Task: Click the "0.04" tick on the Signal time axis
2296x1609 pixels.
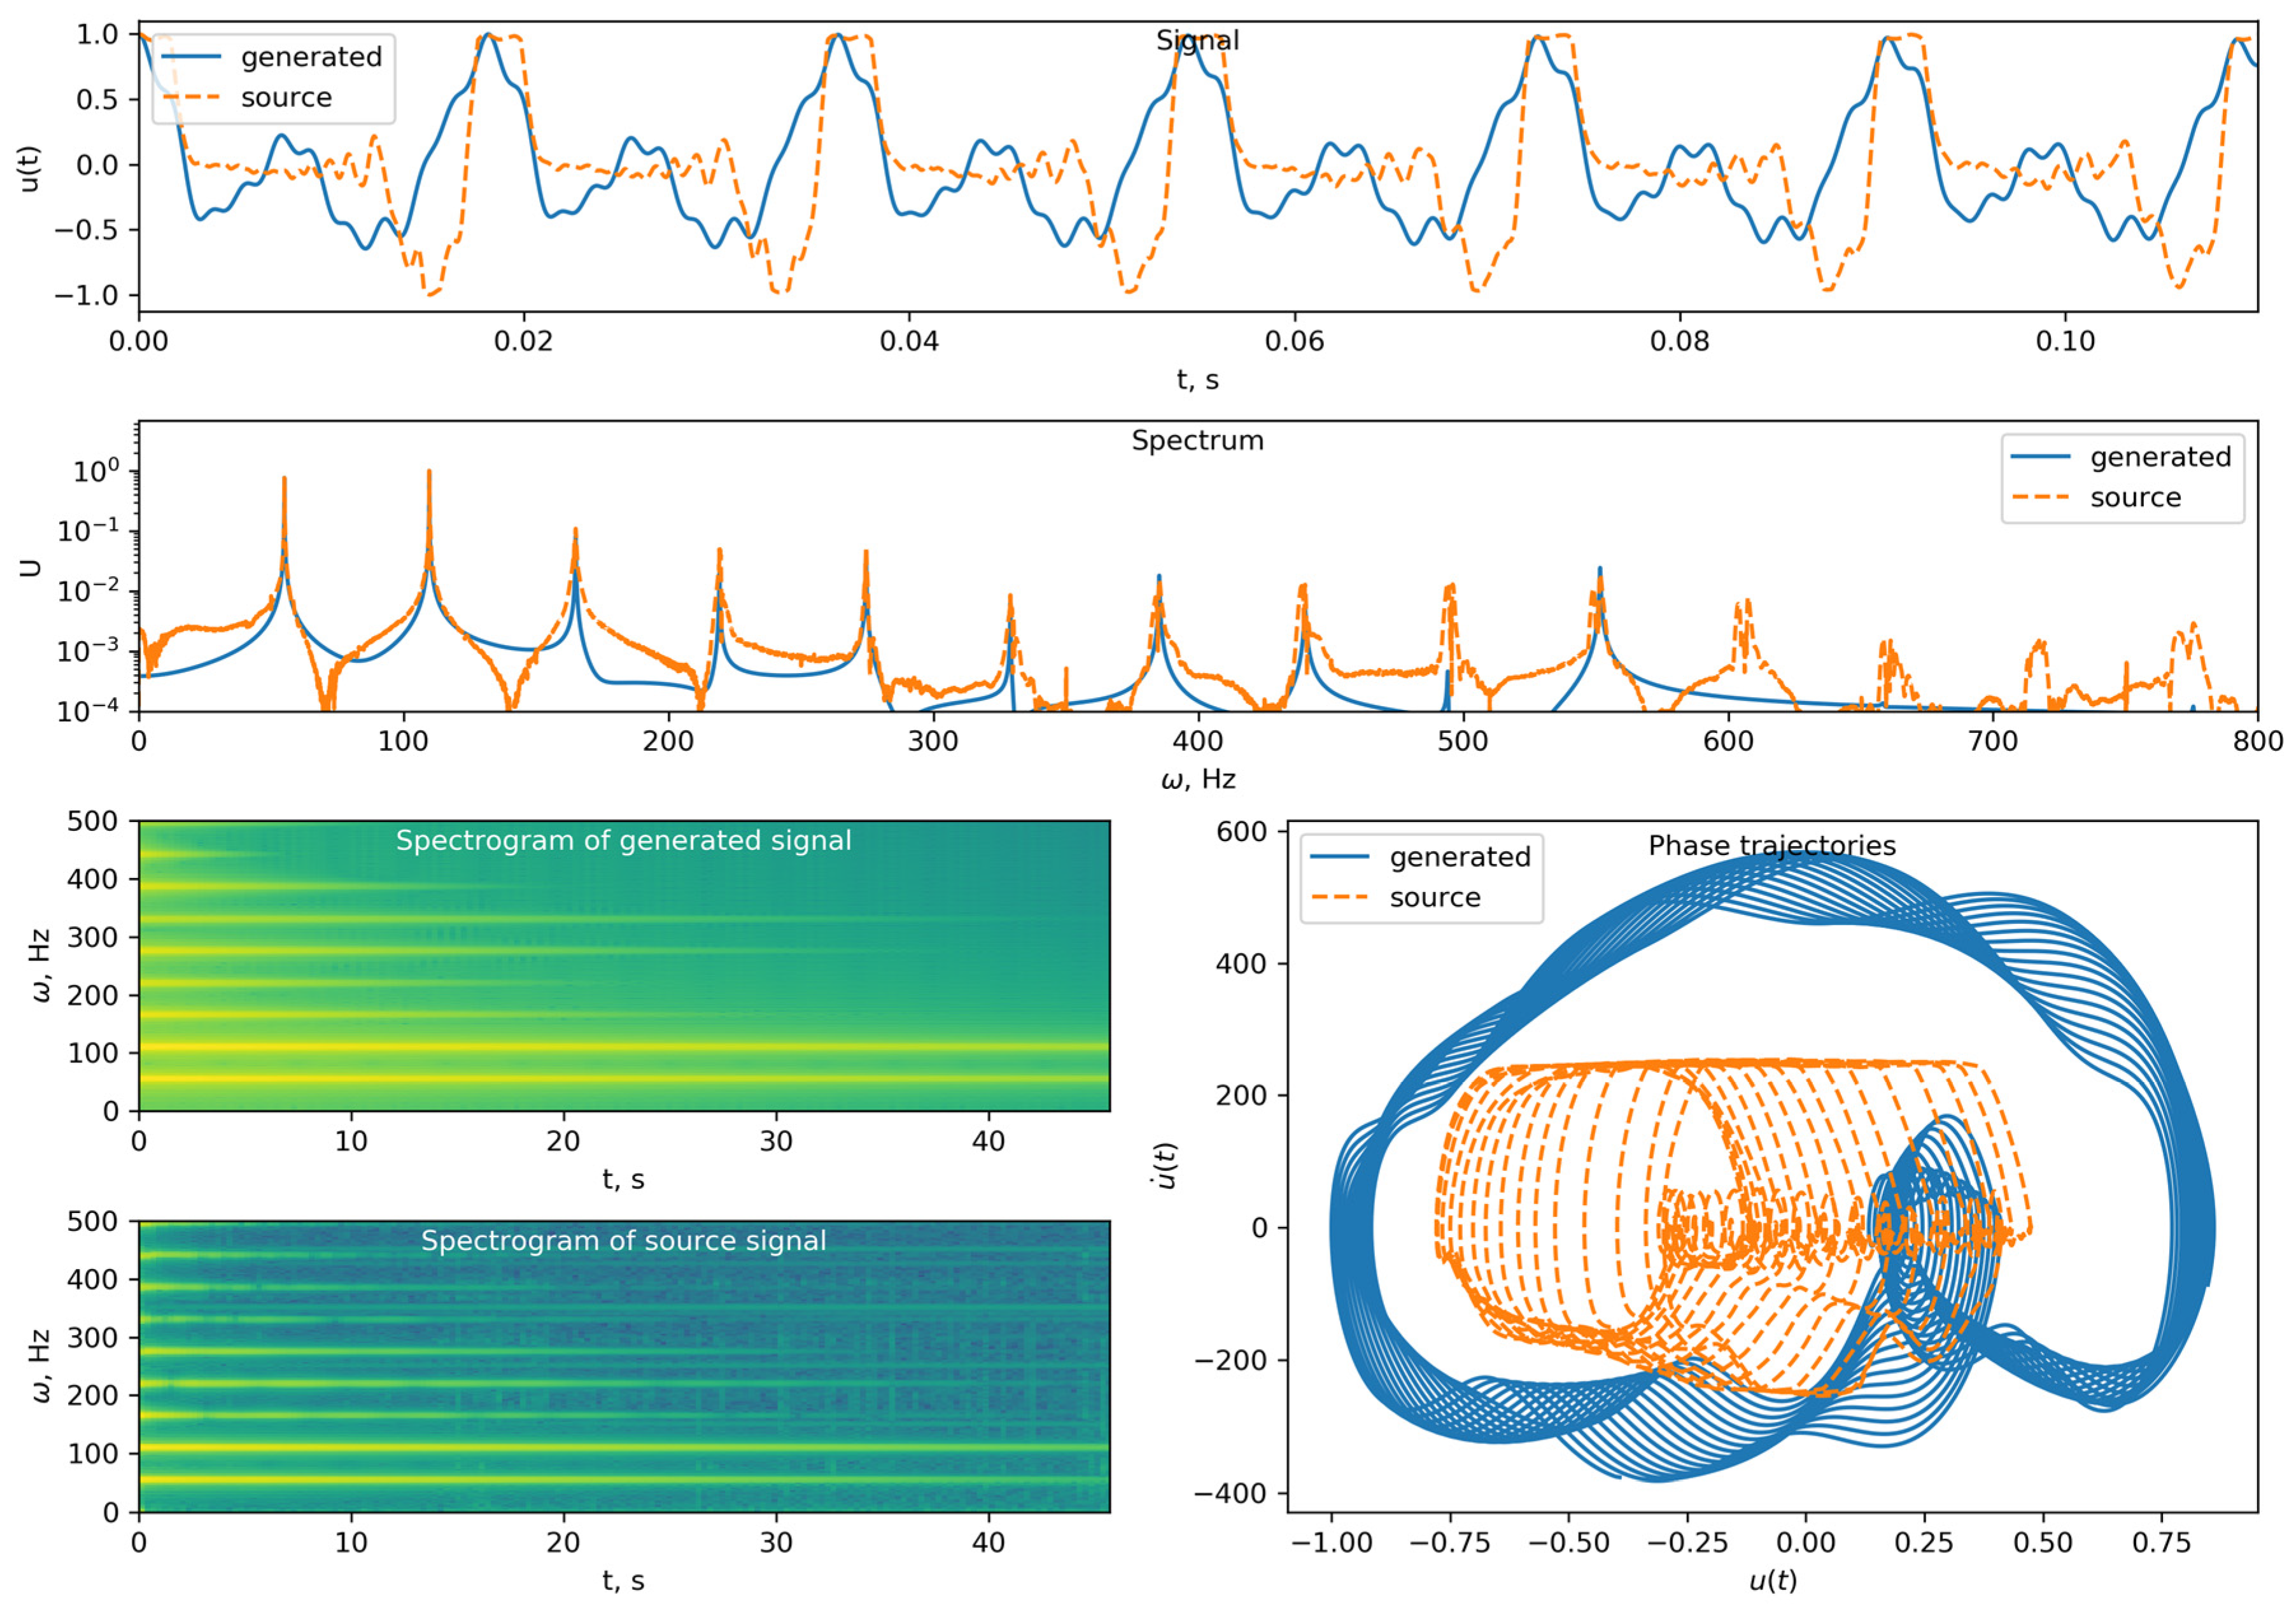Action: pyautogui.click(x=909, y=342)
